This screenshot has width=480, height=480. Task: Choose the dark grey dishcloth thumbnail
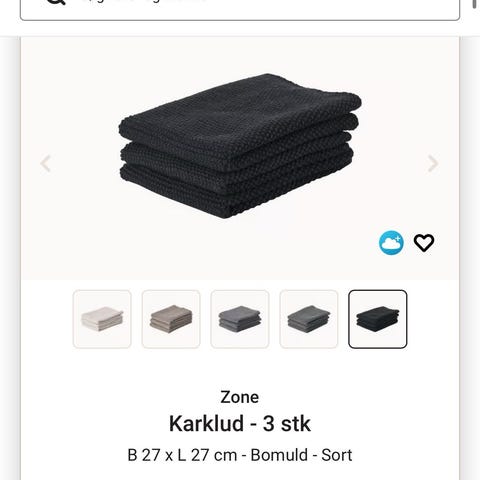click(x=309, y=319)
